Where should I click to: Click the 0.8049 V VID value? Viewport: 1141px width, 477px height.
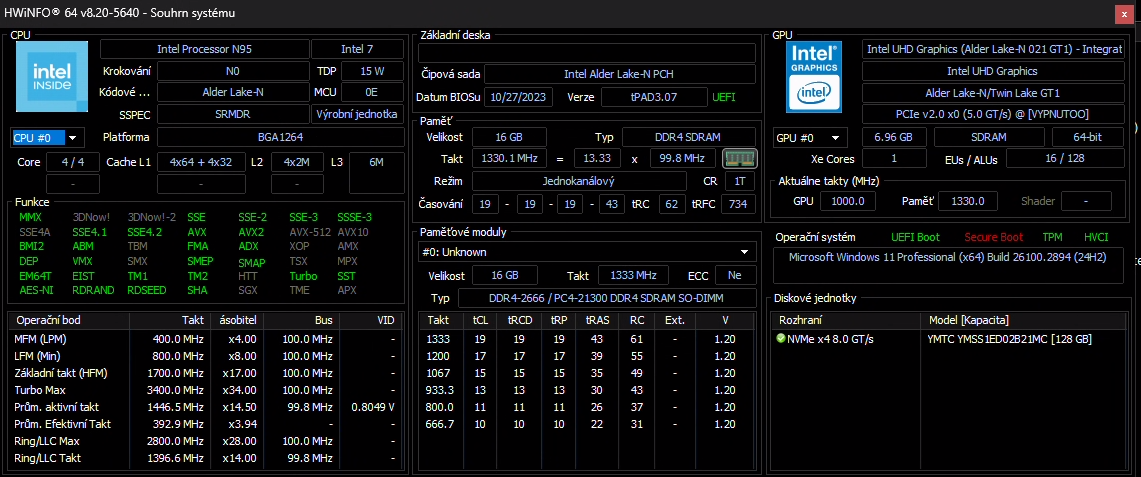pos(373,407)
